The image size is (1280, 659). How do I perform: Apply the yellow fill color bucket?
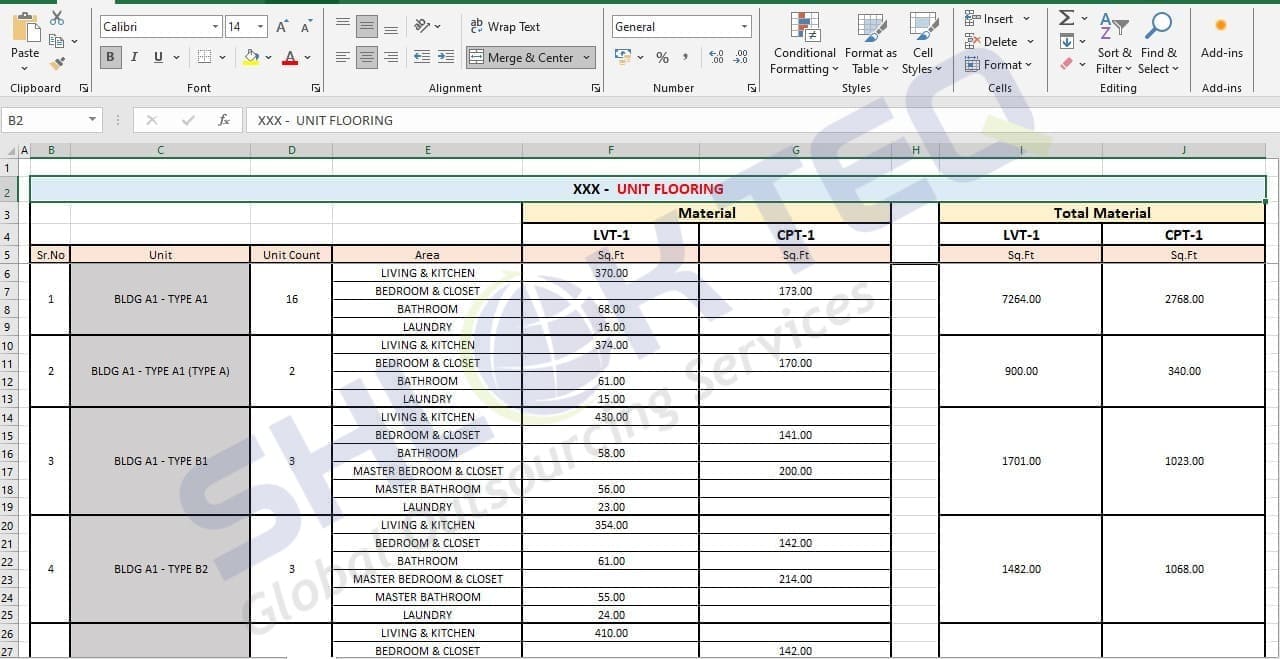(x=251, y=57)
